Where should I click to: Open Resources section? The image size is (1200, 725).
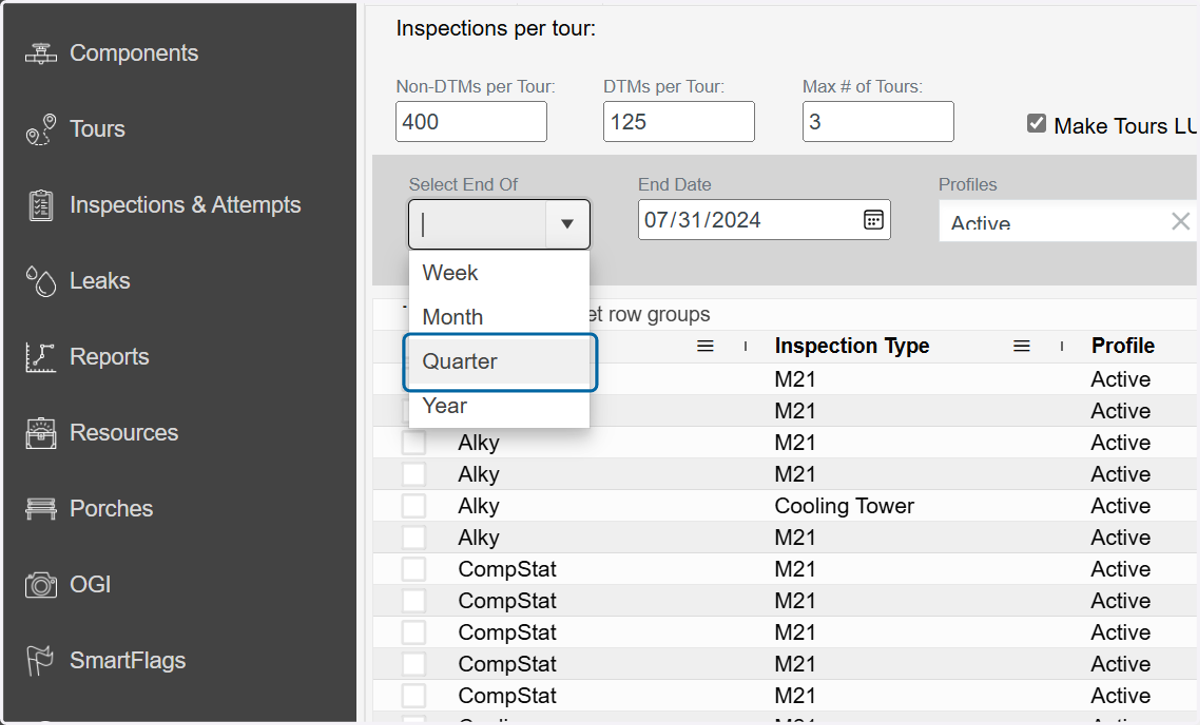click(124, 433)
